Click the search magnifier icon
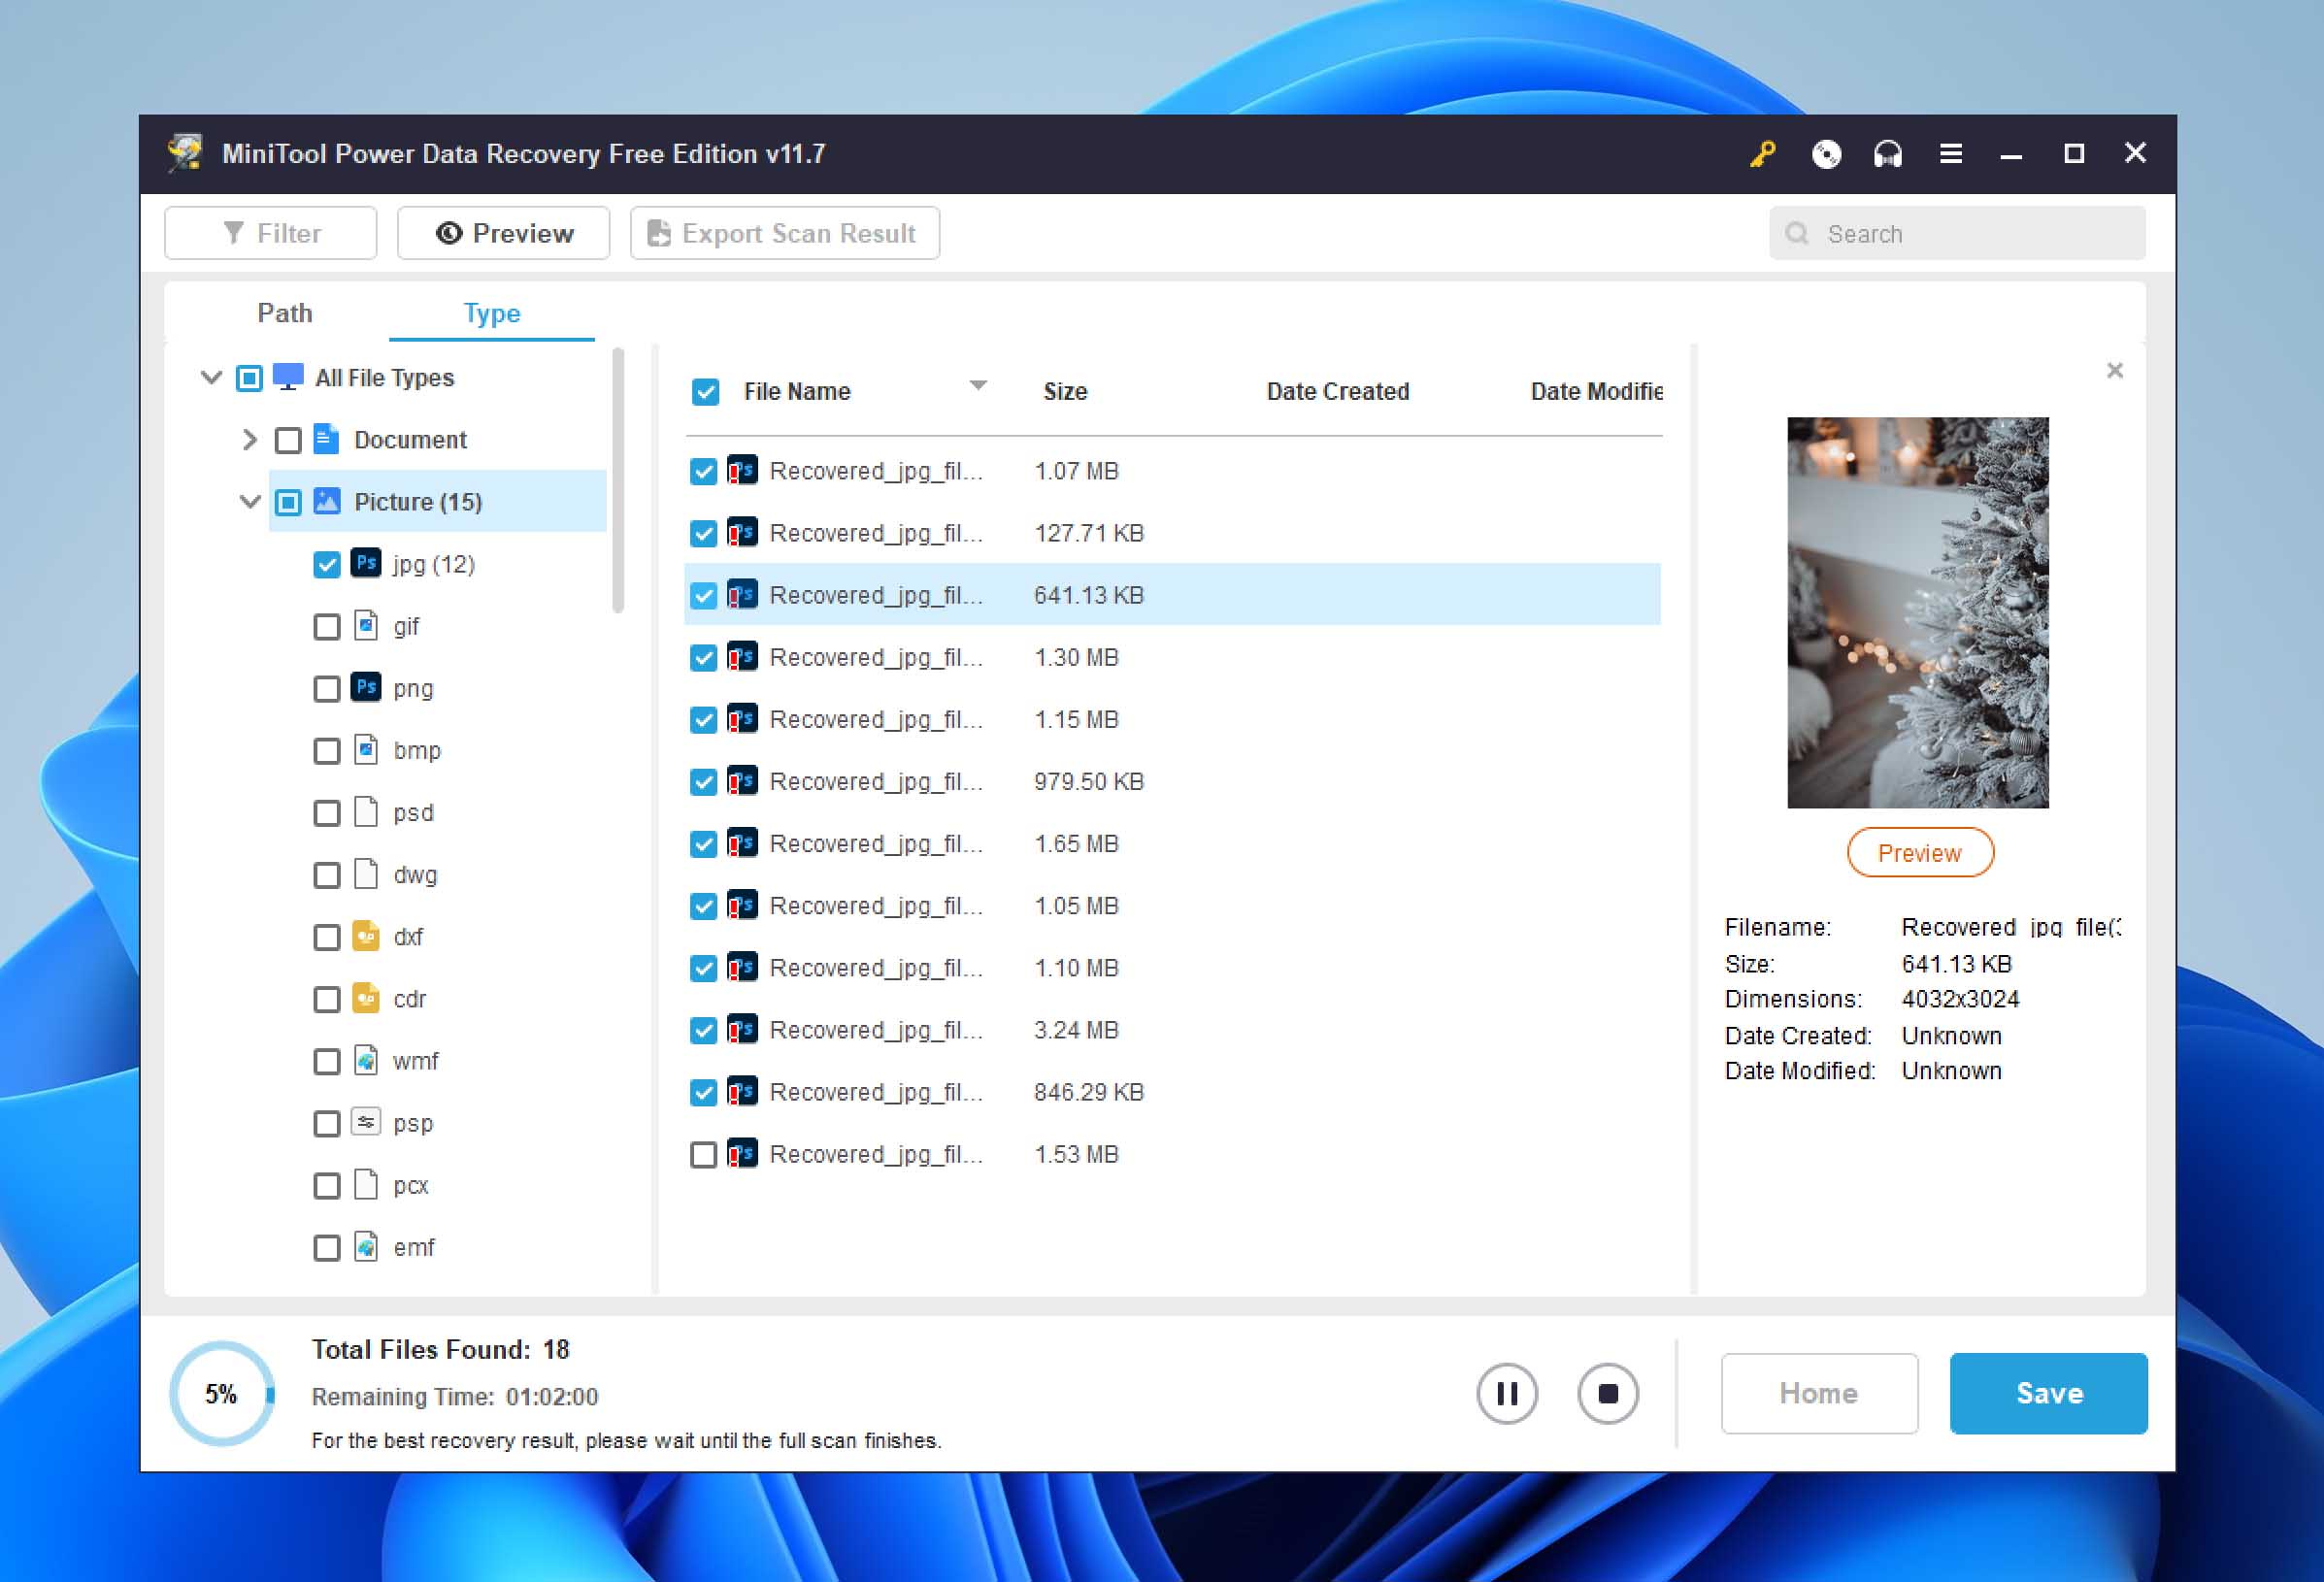2324x1582 pixels. (1796, 233)
